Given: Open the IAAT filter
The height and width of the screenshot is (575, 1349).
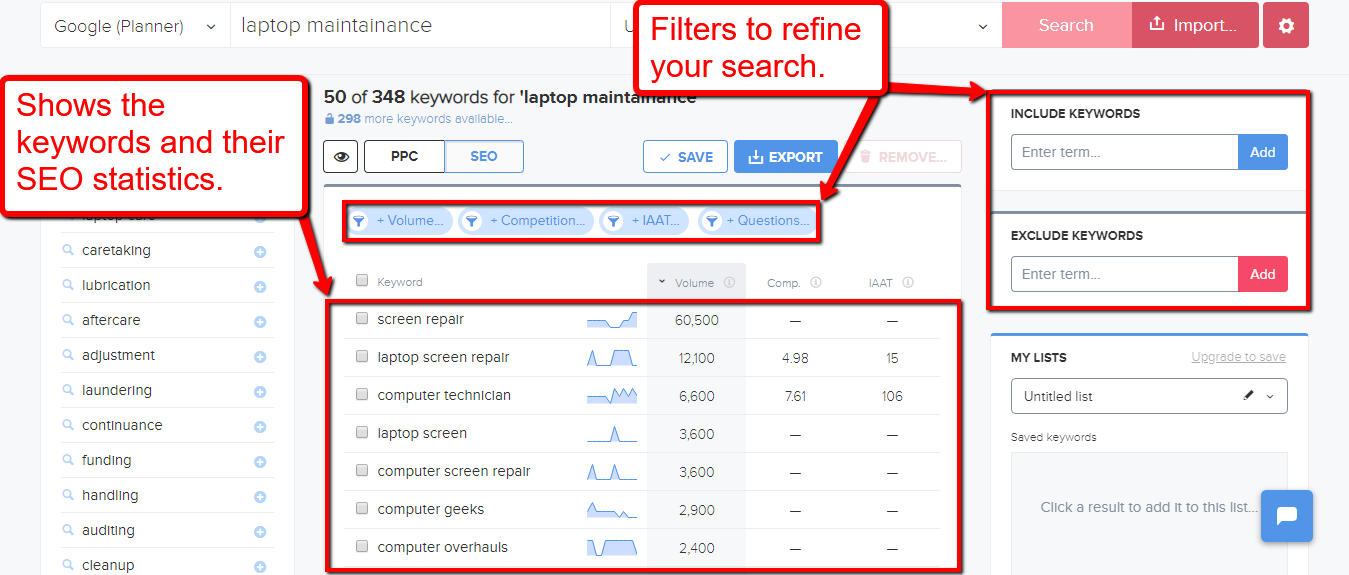Looking at the screenshot, I should pos(644,221).
